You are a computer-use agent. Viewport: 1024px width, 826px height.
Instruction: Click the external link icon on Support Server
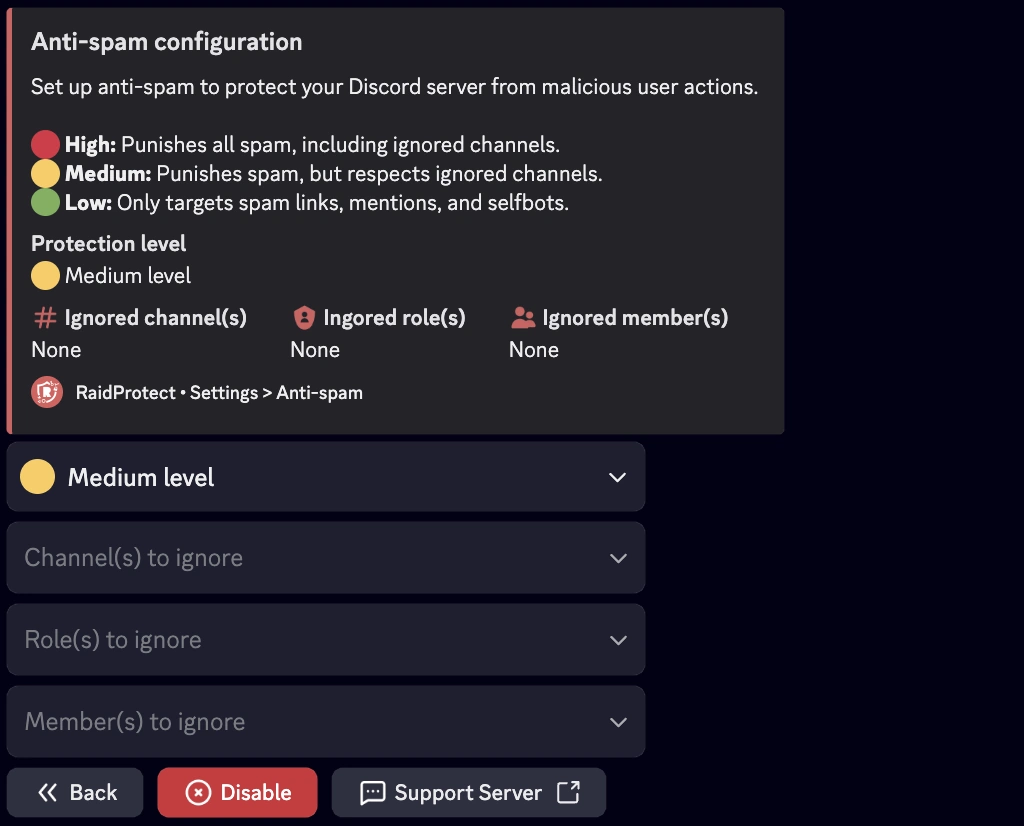point(568,792)
